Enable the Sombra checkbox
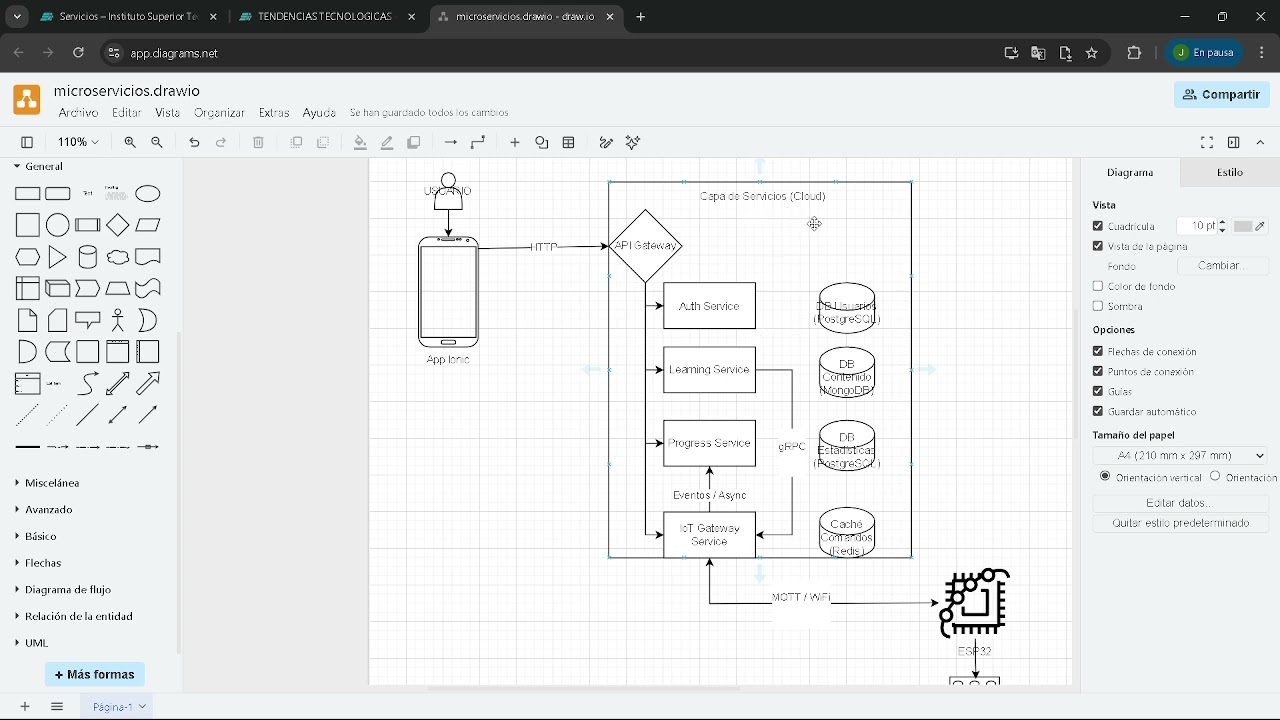1280x720 pixels. (x=1098, y=307)
